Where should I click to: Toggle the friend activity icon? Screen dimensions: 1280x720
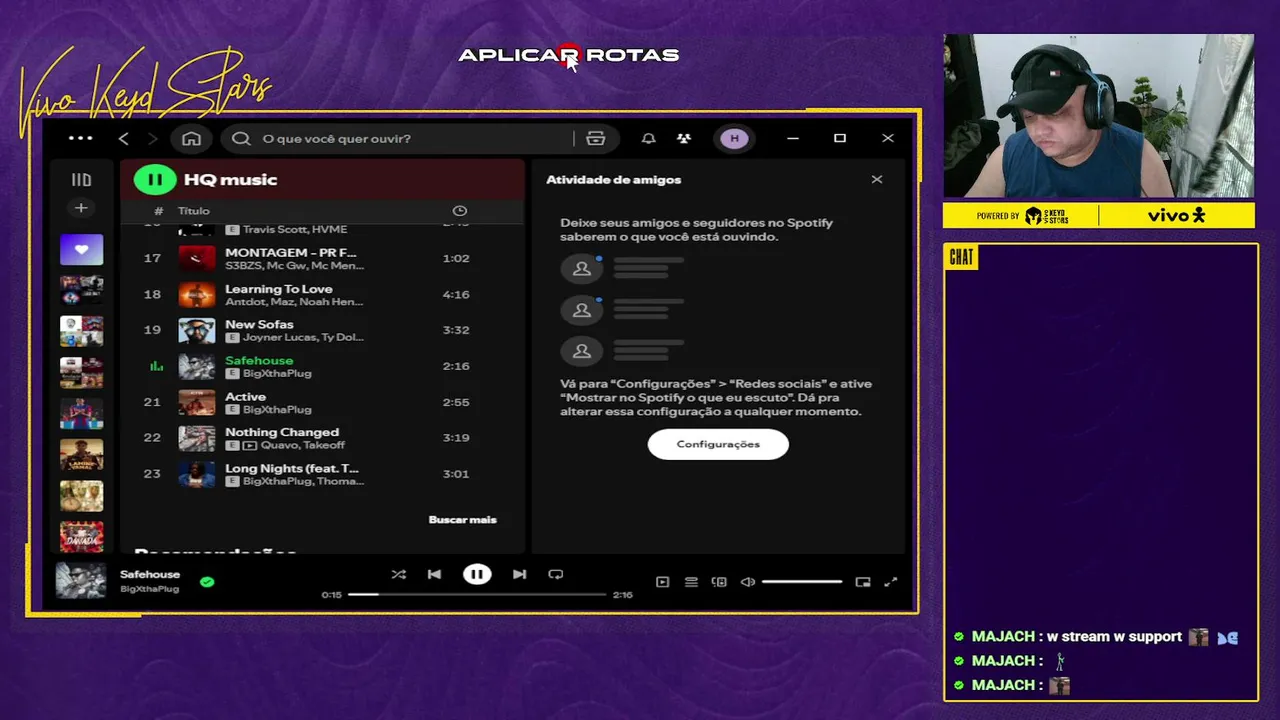pyautogui.click(x=684, y=138)
